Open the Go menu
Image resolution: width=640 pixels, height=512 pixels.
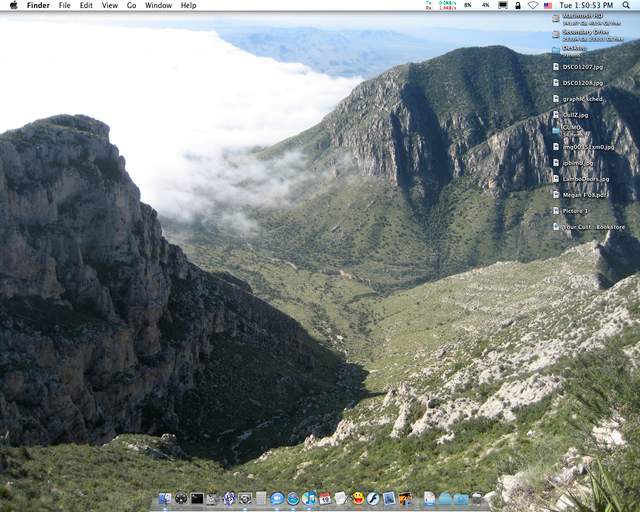pos(131,5)
